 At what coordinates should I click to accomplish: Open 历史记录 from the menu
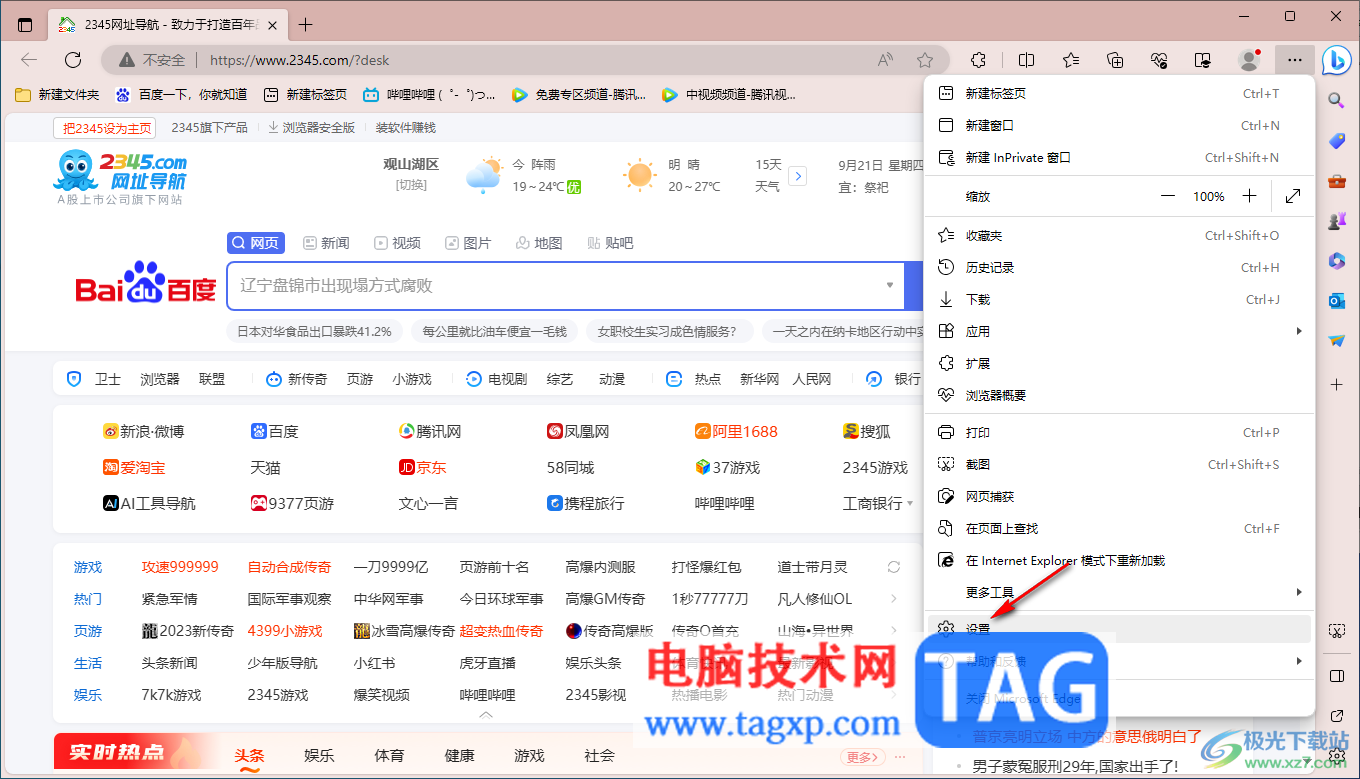1119,267
